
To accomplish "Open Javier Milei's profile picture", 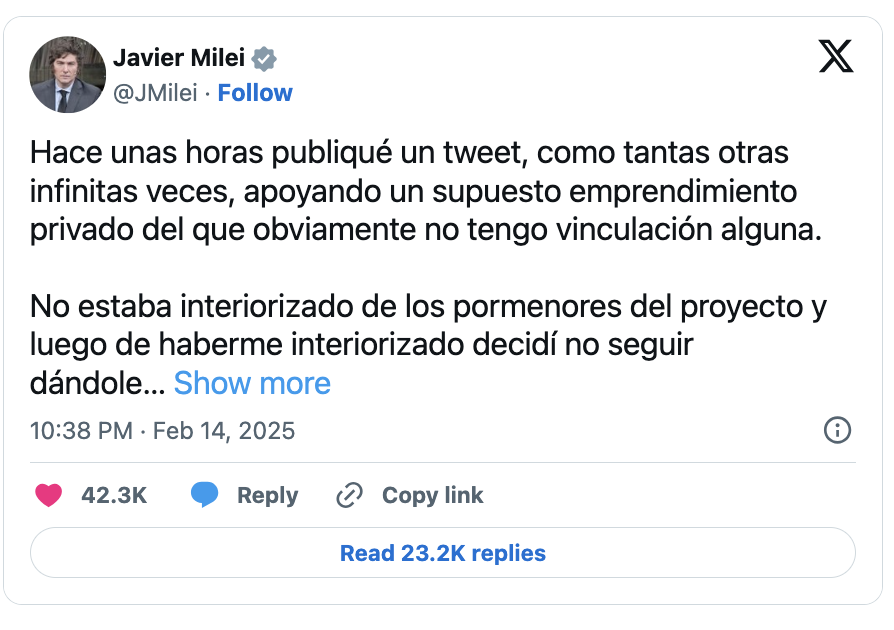I will pyautogui.click(x=68, y=75).
